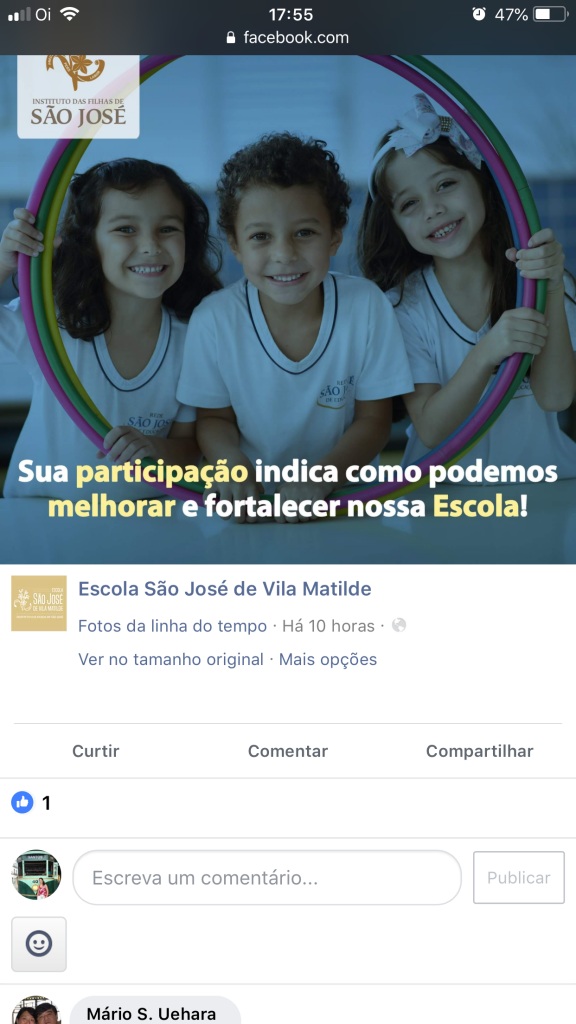This screenshot has height=1024, width=576.
Task: Tap the Escola São José page logo thumbnail
Action: click(39, 603)
